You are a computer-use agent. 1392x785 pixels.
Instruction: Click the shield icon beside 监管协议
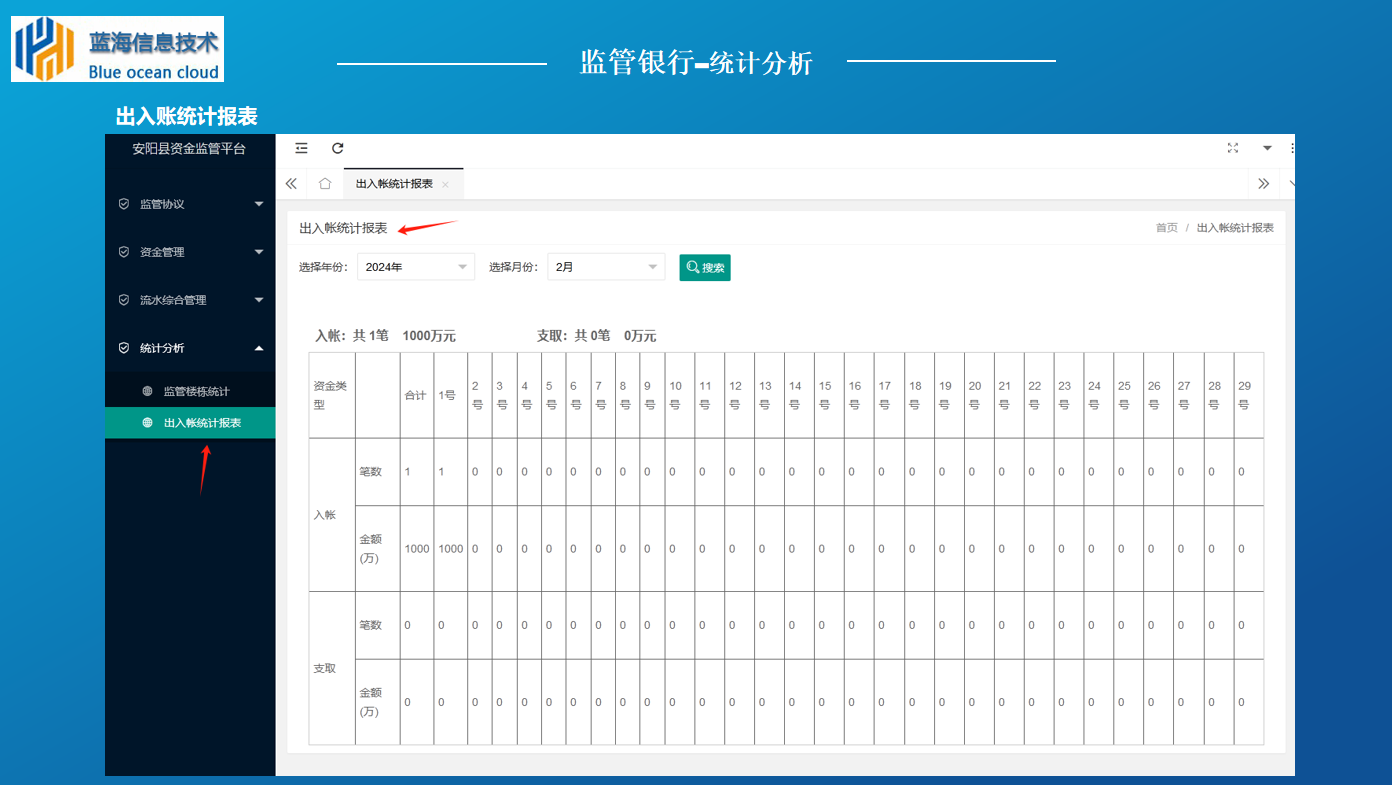click(124, 204)
